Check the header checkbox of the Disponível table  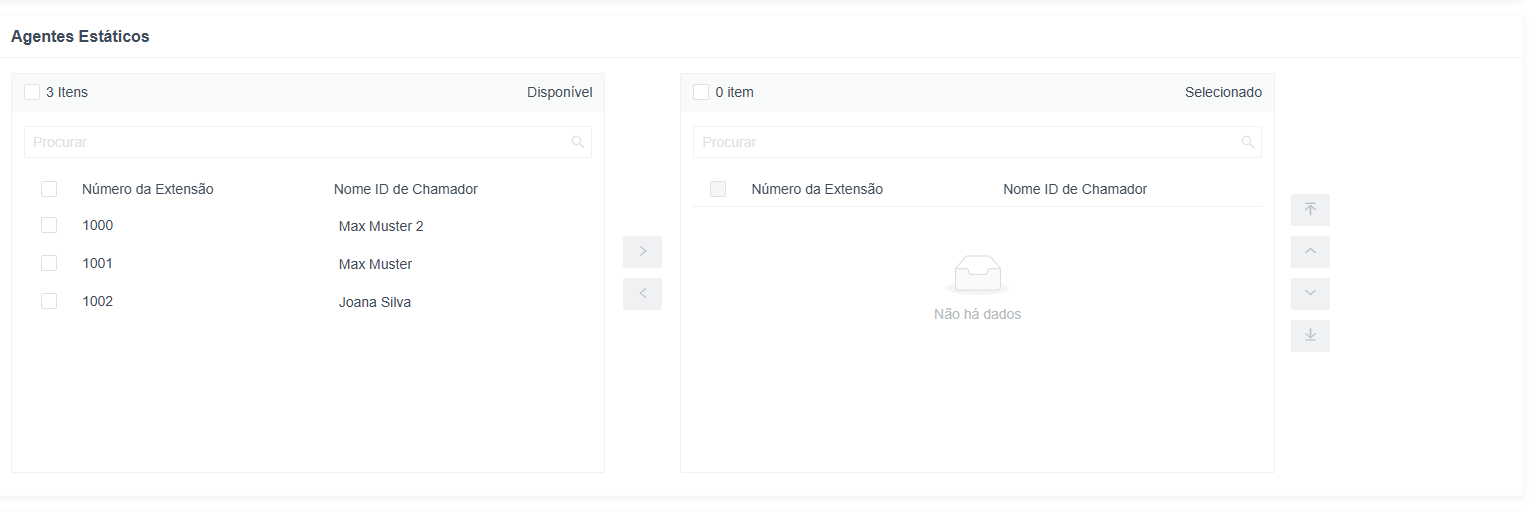pyautogui.click(x=49, y=189)
